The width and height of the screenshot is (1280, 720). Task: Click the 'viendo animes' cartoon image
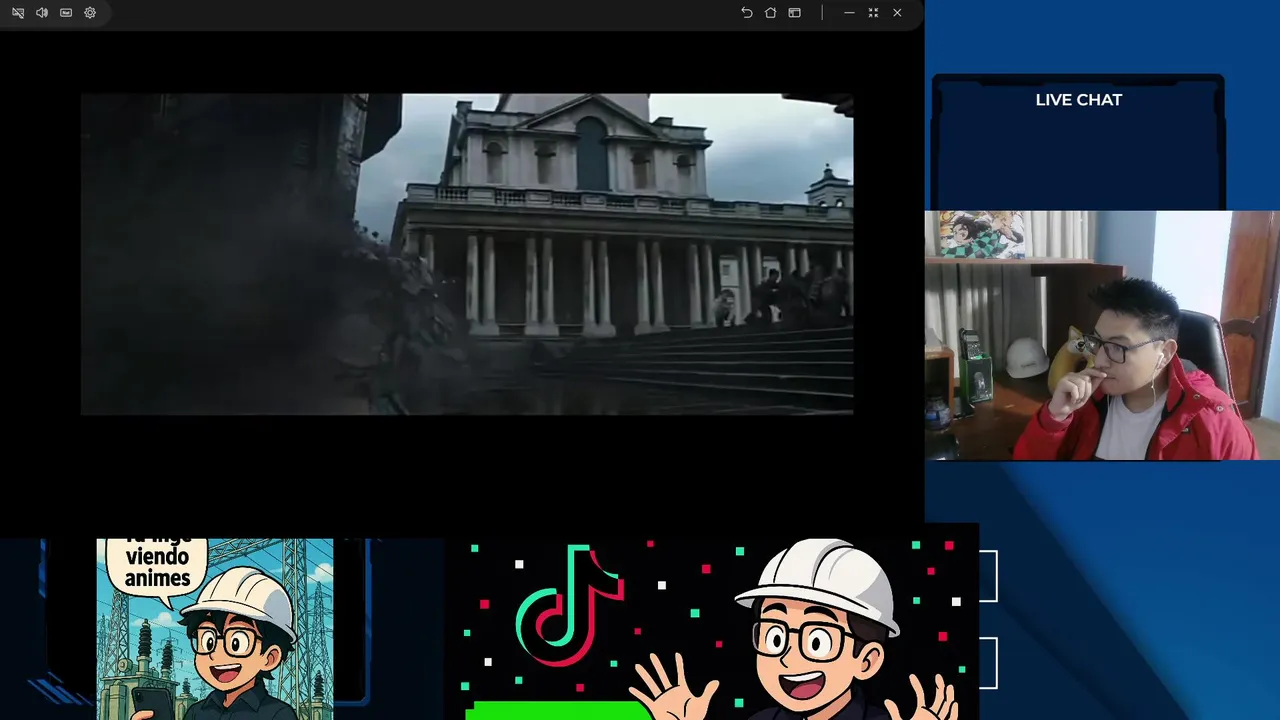click(x=215, y=629)
